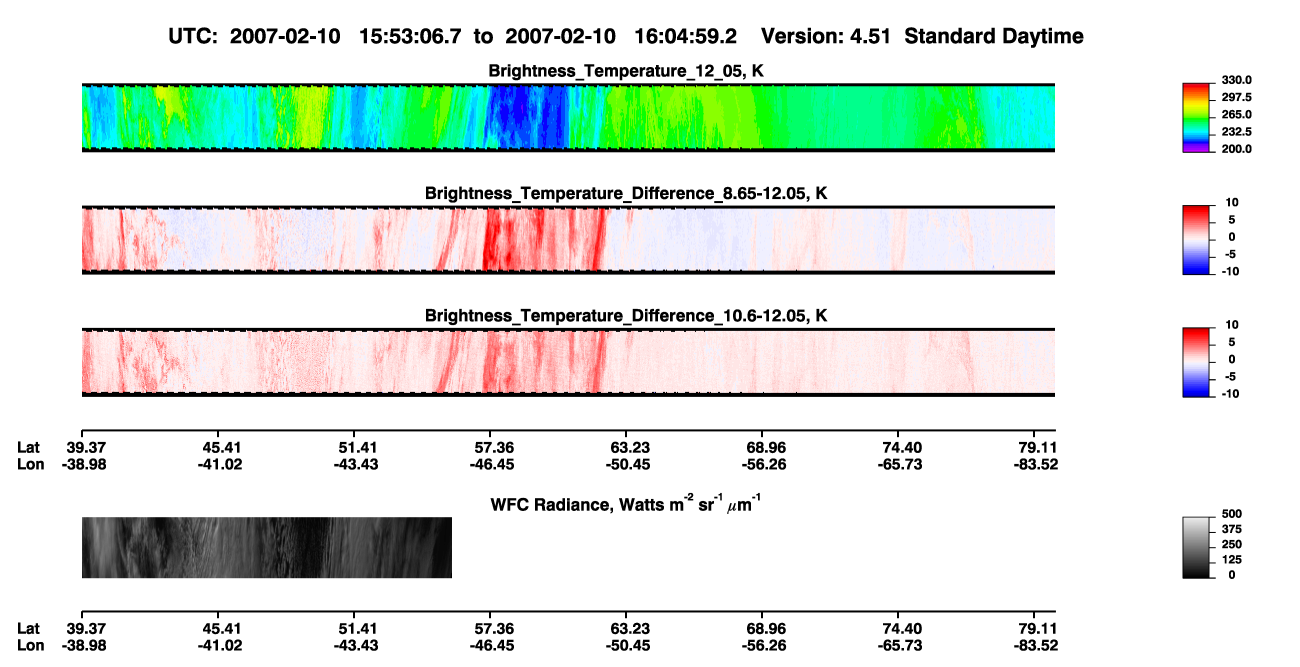The width and height of the screenshot is (1300, 667).
Task: Click the grayscale WFC Radiance colorbar
Action: tap(1197, 547)
